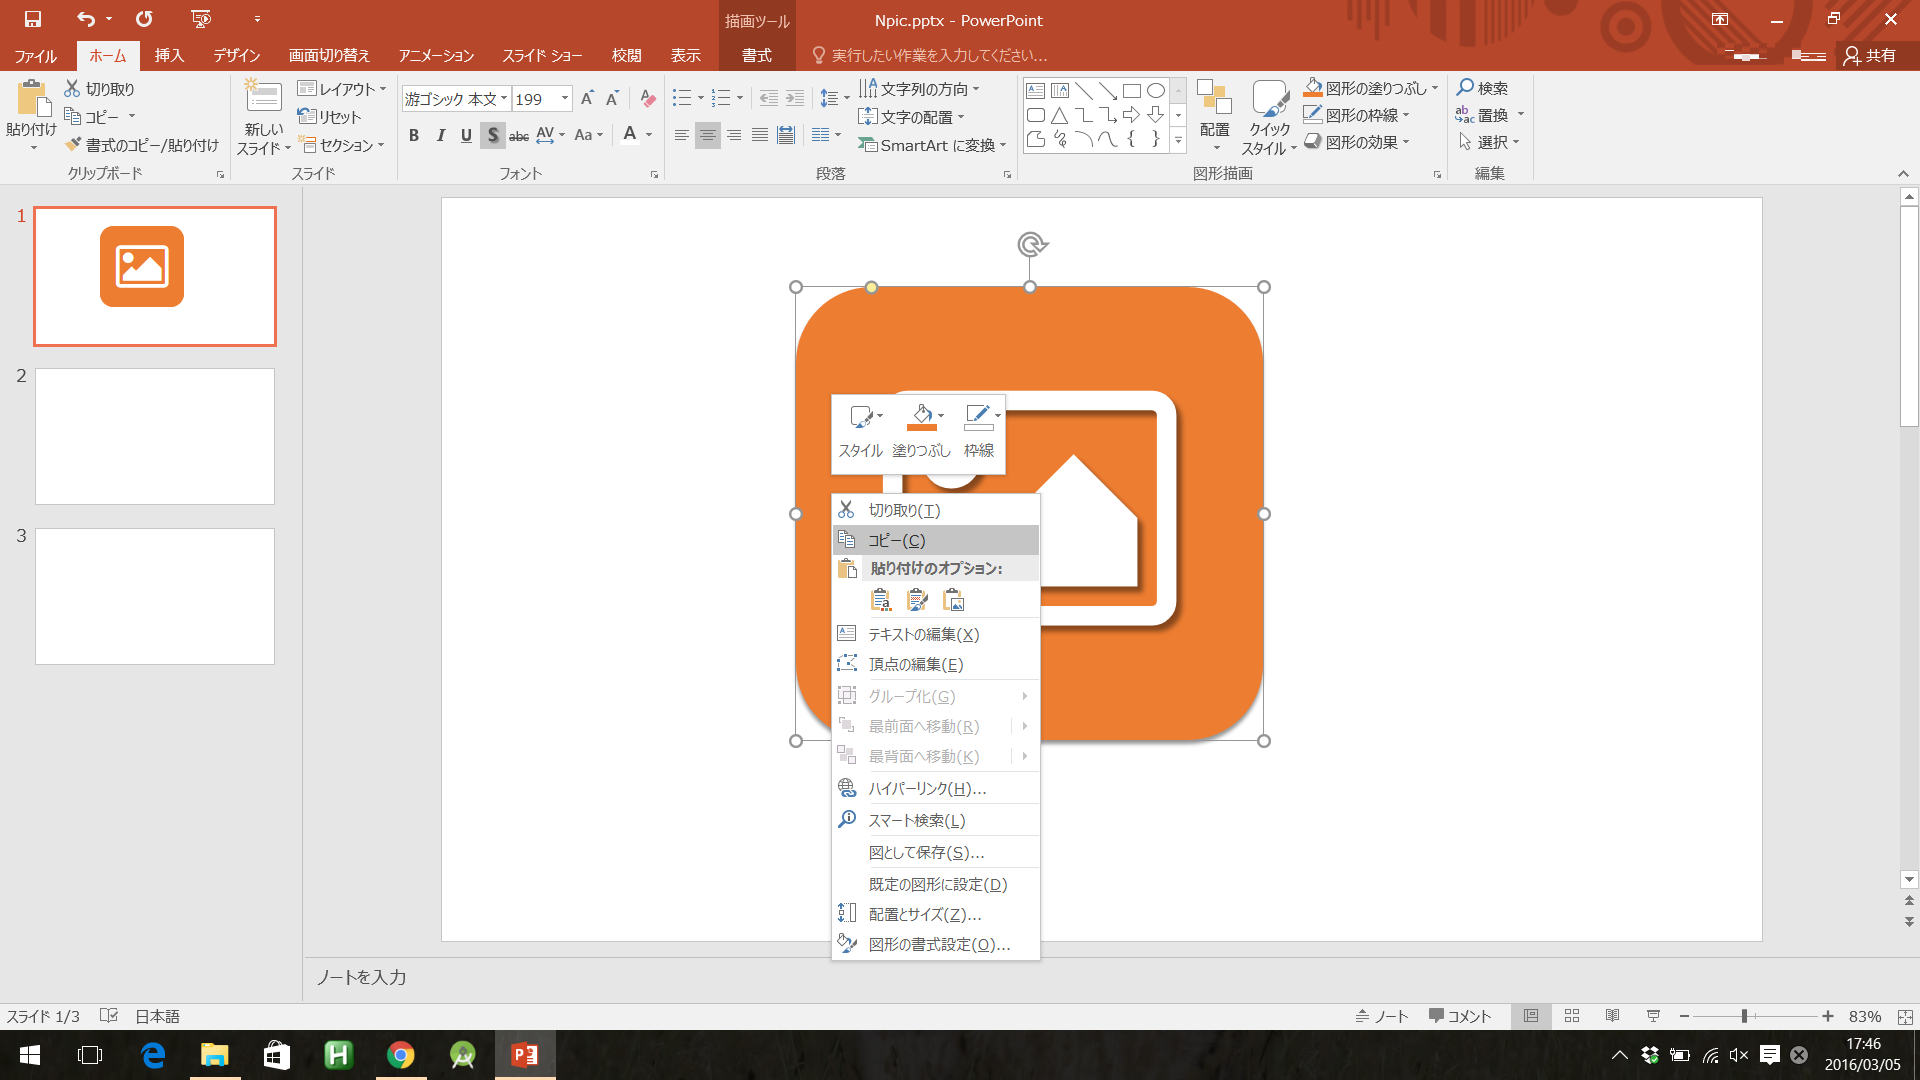Click Share (共有) button
1920x1080 pixels.
[1870, 55]
